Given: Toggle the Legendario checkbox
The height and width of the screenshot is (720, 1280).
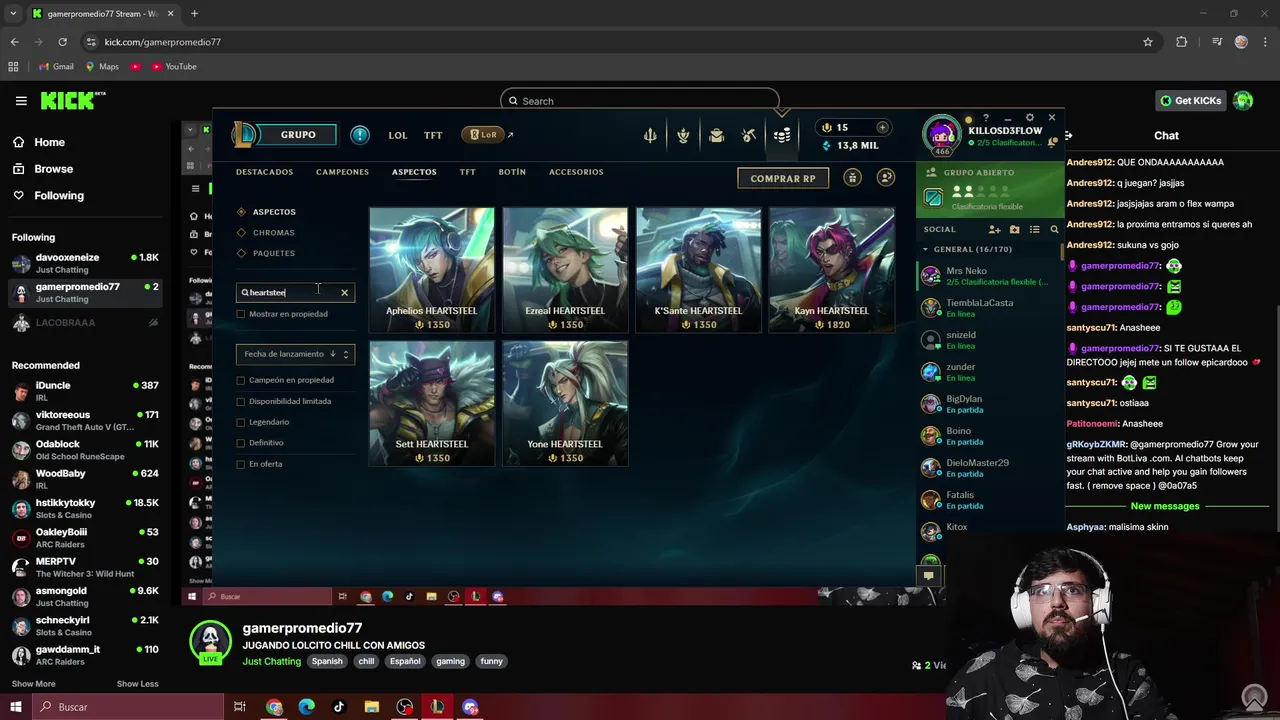Looking at the screenshot, I should click(x=241, y=422).
